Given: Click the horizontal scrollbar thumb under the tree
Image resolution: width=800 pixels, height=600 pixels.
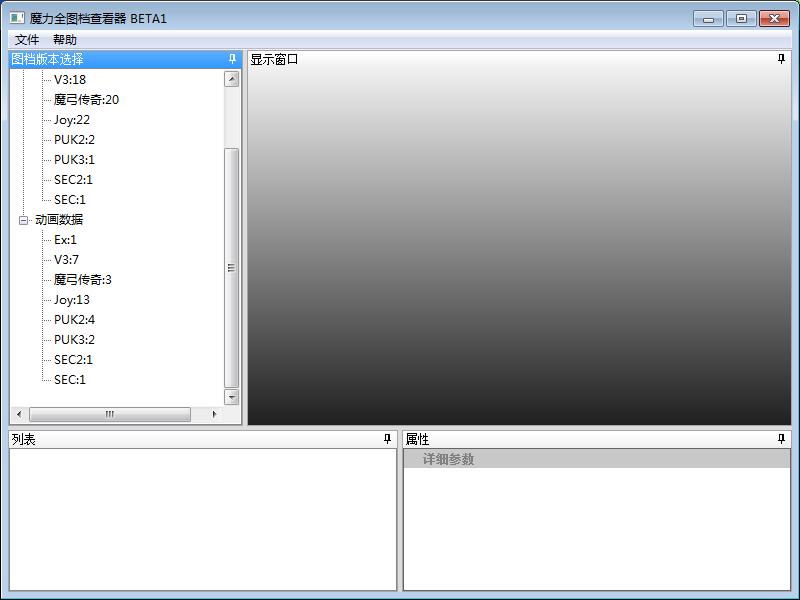Looking at the screenshot, I should (110, 414).
